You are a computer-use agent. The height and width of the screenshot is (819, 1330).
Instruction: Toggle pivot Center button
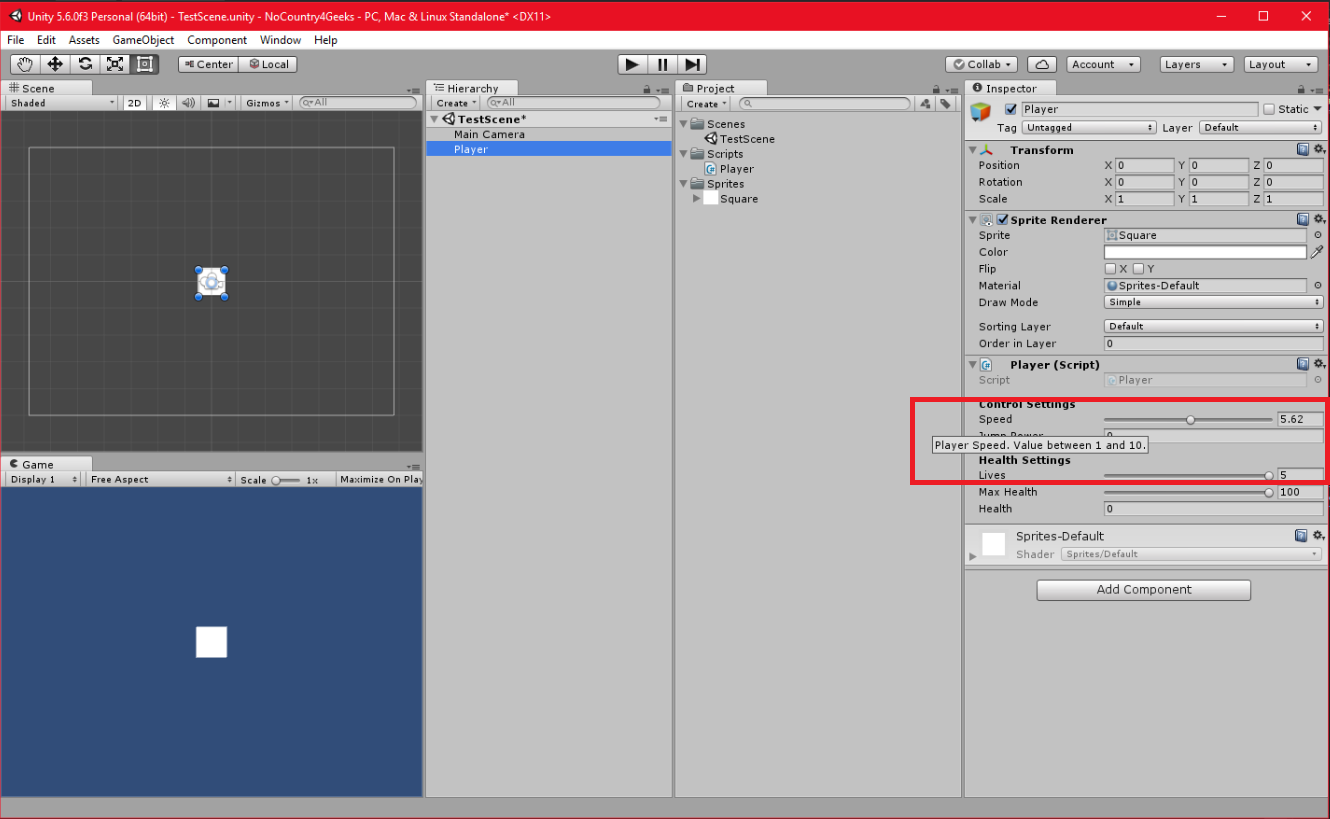click(x=208, y=64)
